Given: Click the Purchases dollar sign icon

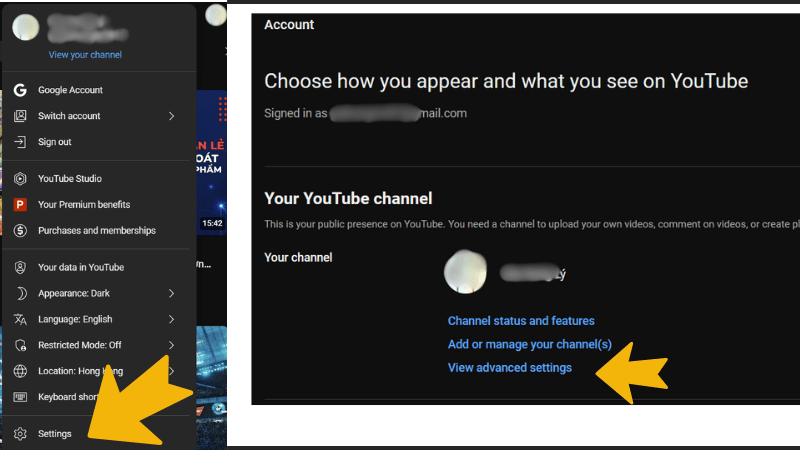Looking at the screenshot, I should pyautogui.click(x=20, y=231).
